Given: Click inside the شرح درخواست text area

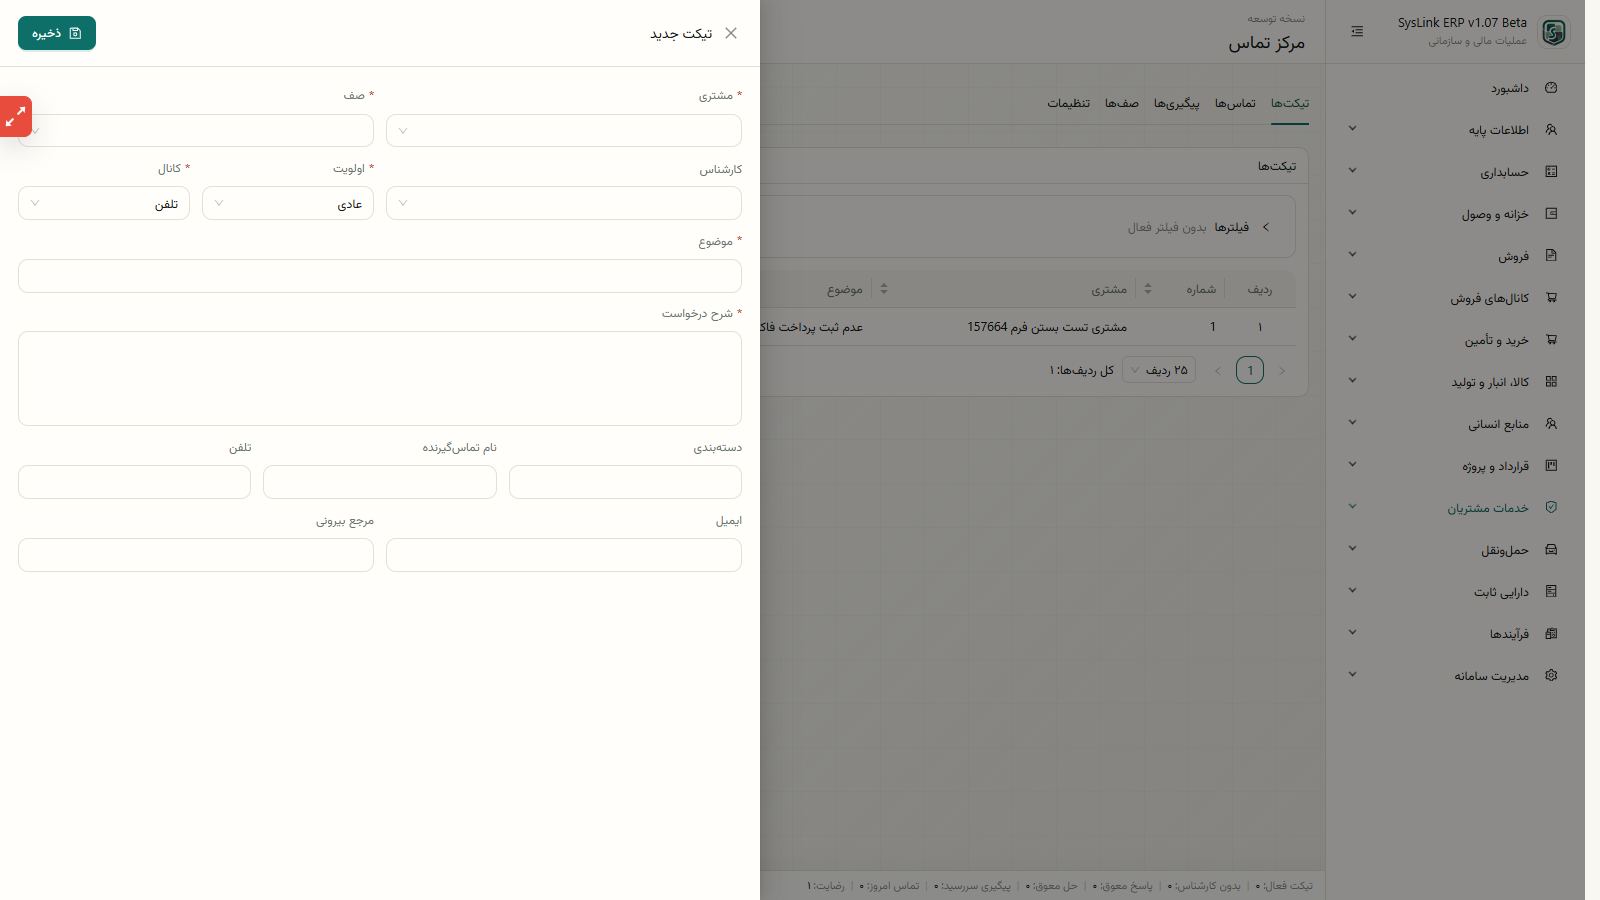Looking at the screenshot, I should [x=380, y=379].
